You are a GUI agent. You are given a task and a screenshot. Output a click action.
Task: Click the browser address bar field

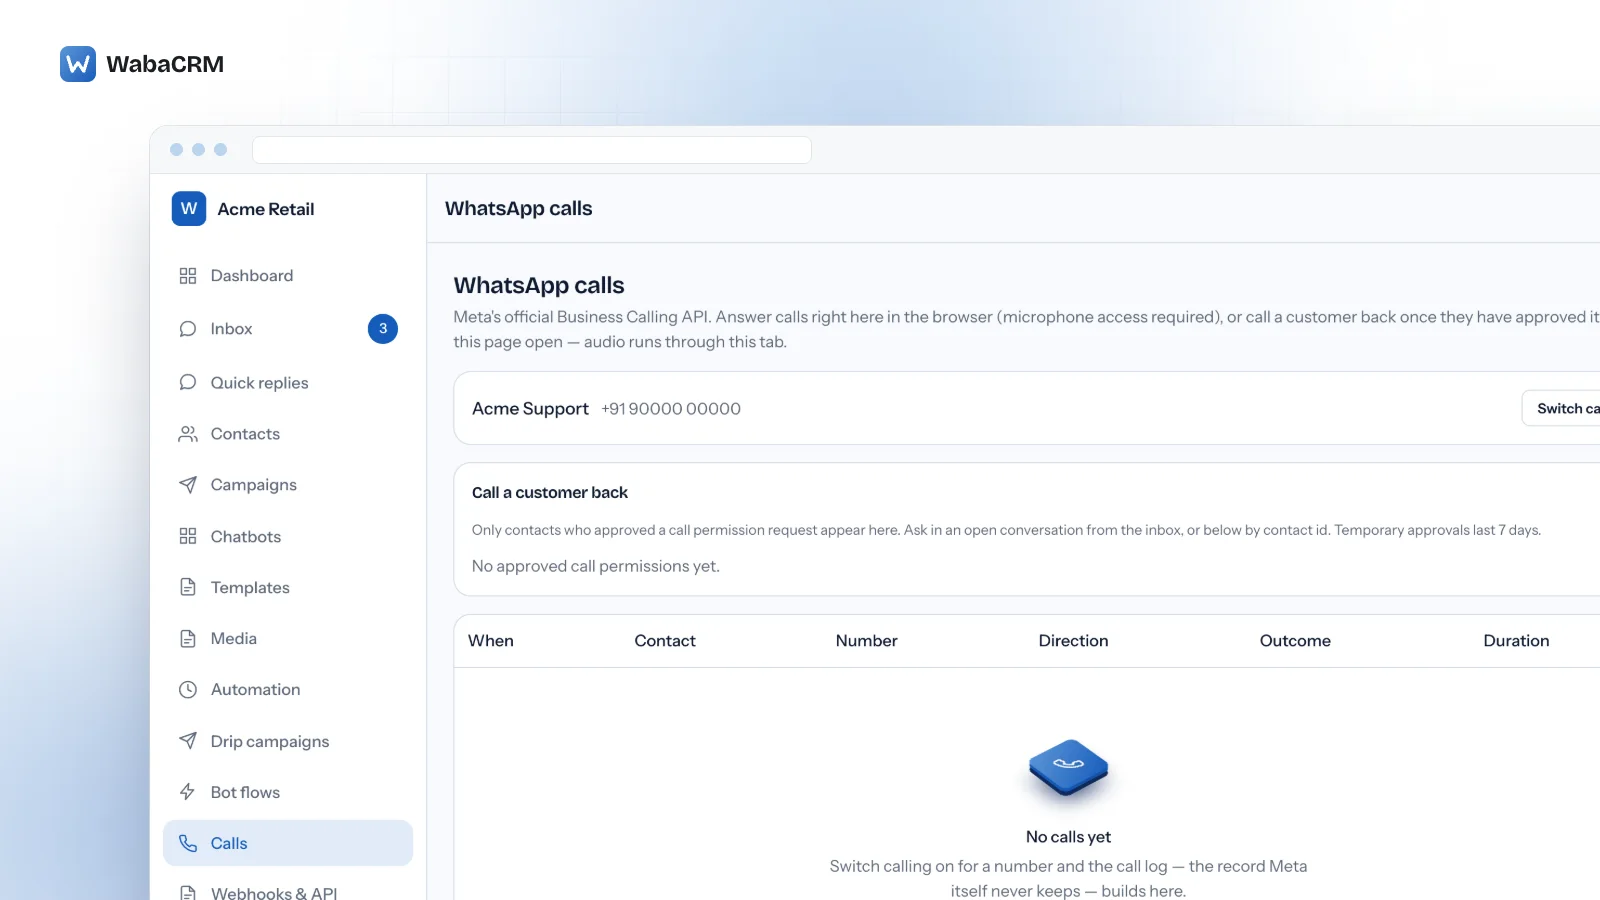click(532, 150)
